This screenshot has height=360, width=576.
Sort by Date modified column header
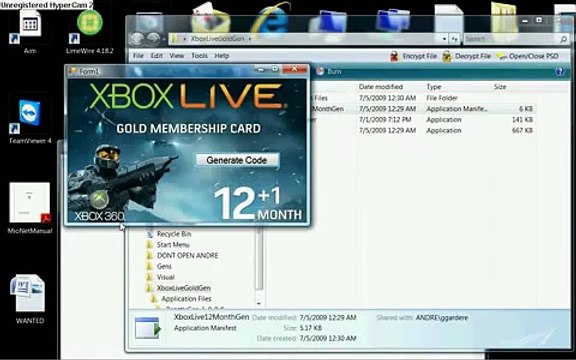point(381,87)
